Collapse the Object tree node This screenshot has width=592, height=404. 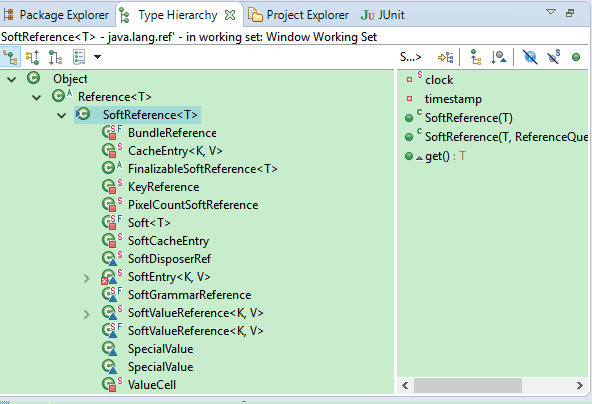click(12, 79)
